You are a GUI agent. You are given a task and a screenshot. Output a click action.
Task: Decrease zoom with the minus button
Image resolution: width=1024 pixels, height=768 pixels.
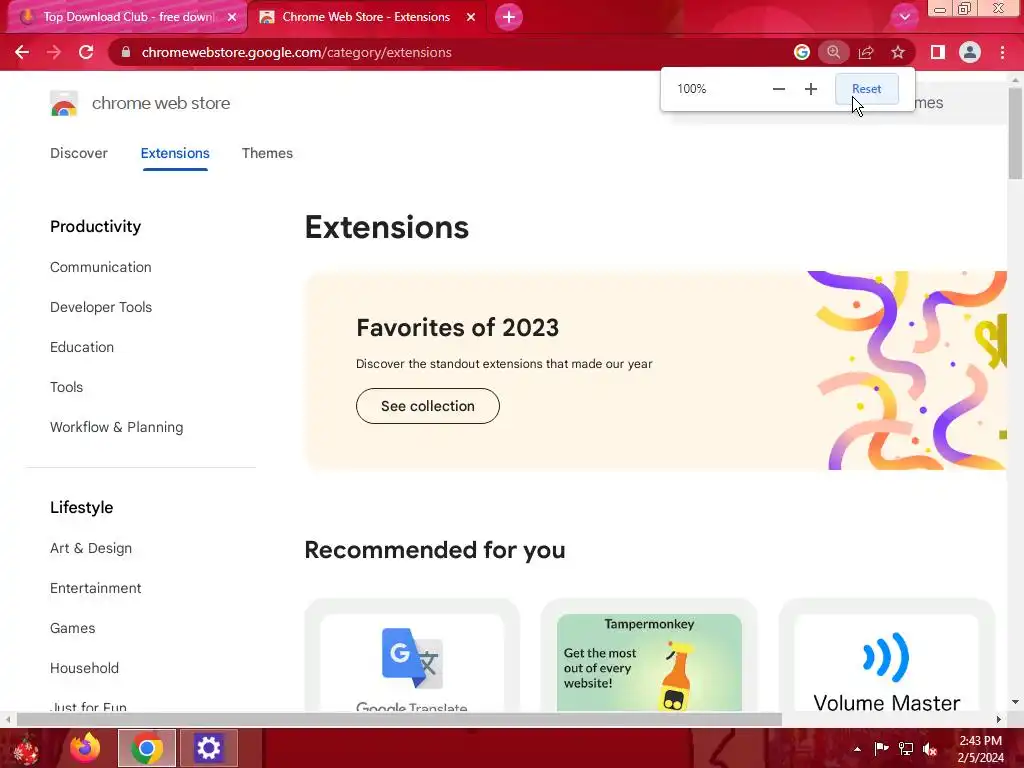(778, 89)
